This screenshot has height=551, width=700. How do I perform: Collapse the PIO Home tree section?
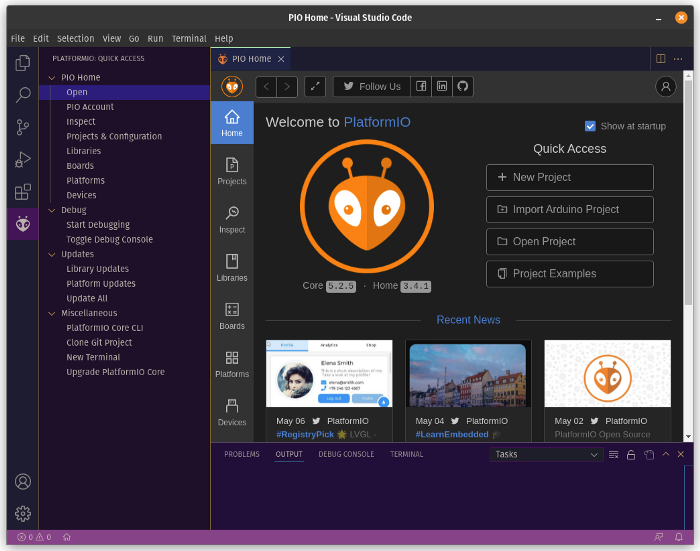tap(53, 78)
